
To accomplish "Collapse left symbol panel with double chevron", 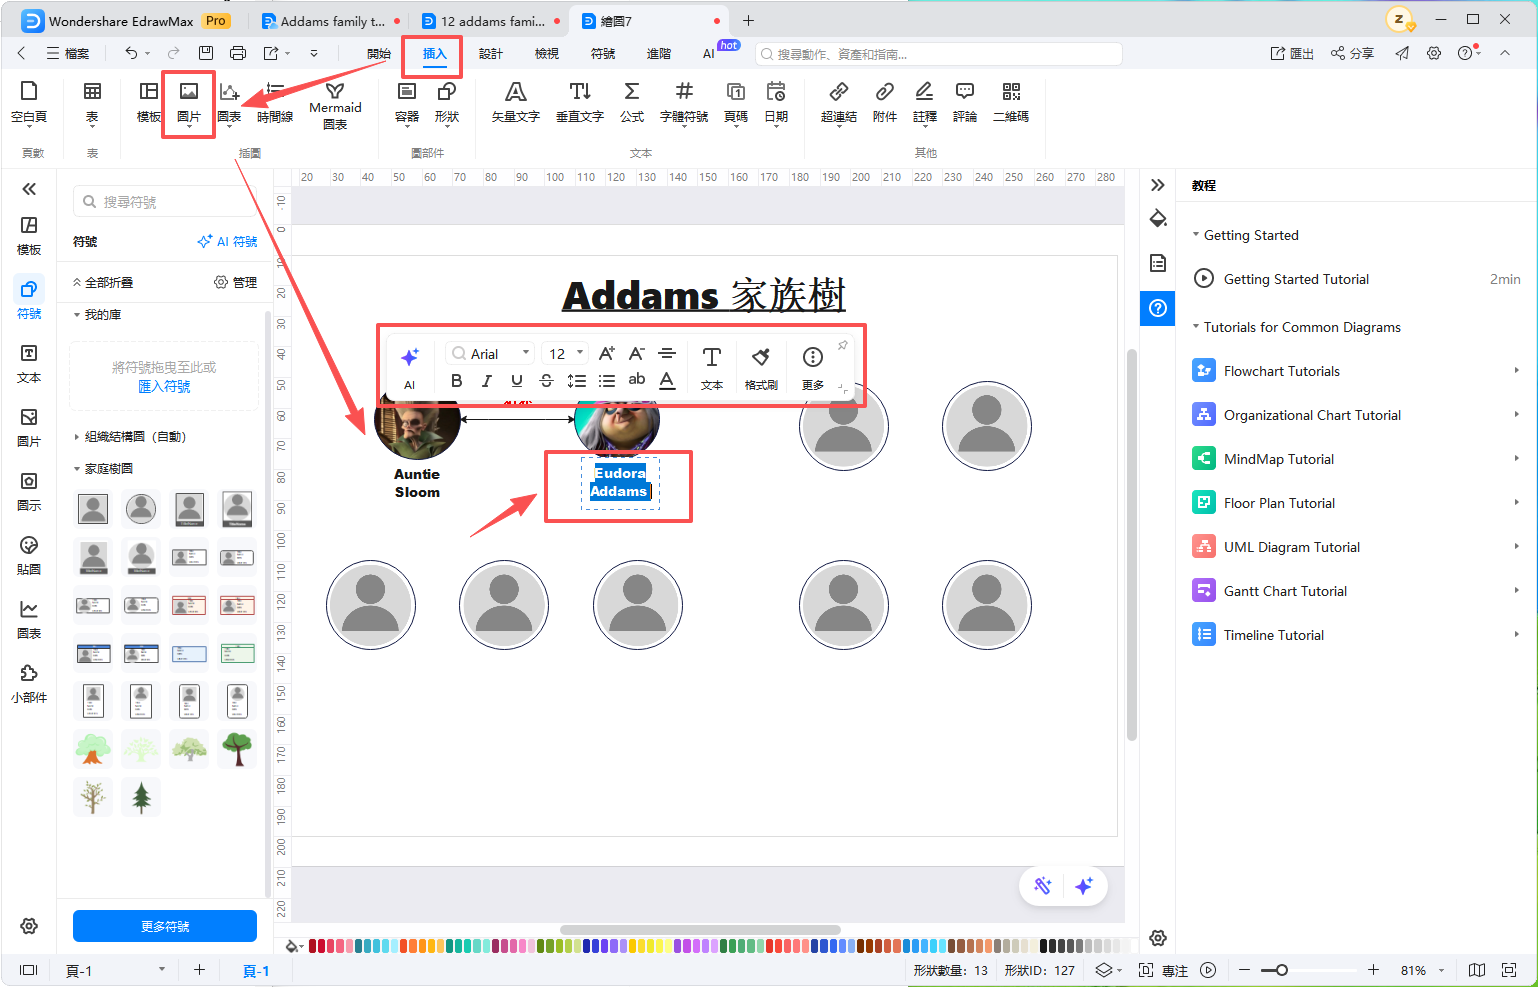I will tap(29, 188).
